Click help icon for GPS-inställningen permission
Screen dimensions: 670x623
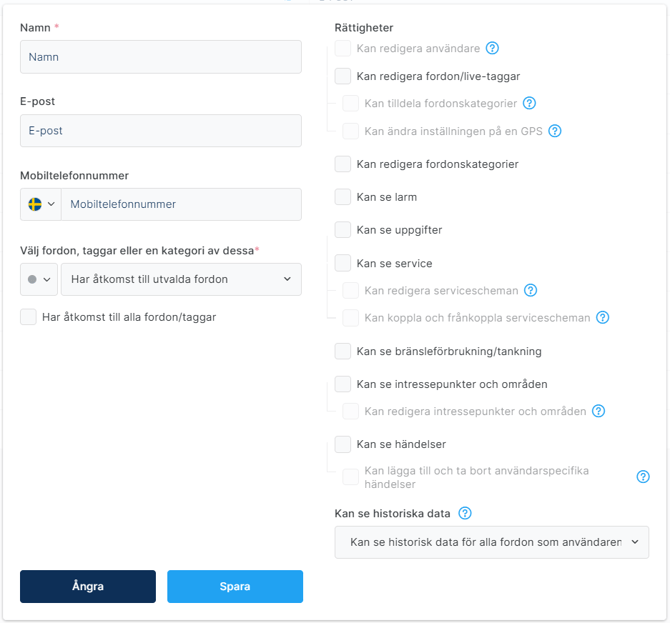(555, 131)
